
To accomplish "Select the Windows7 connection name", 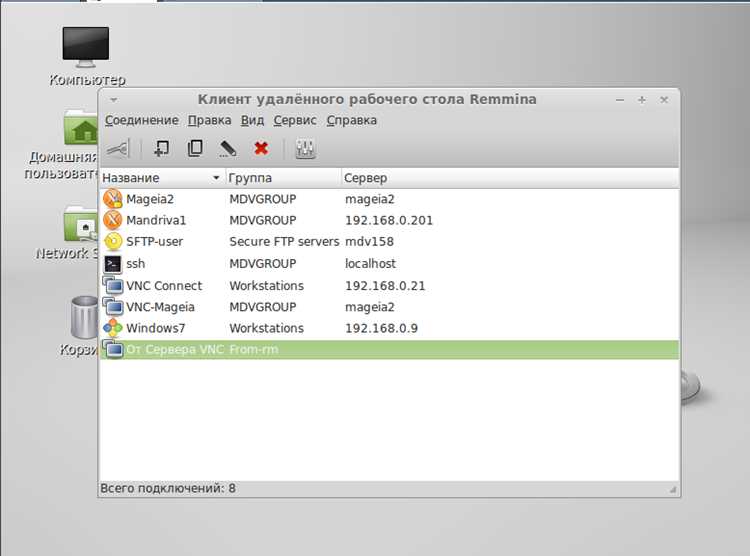I will (155, 328).
